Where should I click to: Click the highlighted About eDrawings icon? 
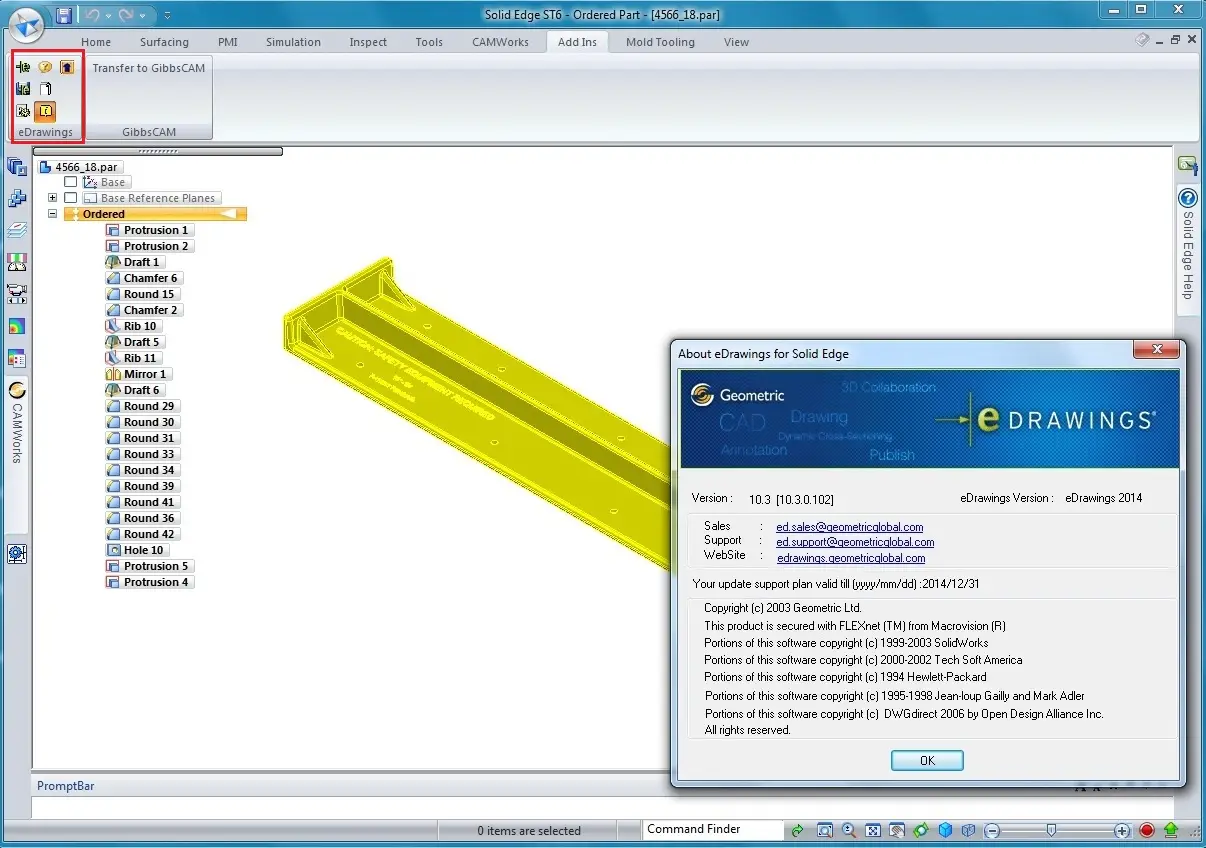point(45,111)
